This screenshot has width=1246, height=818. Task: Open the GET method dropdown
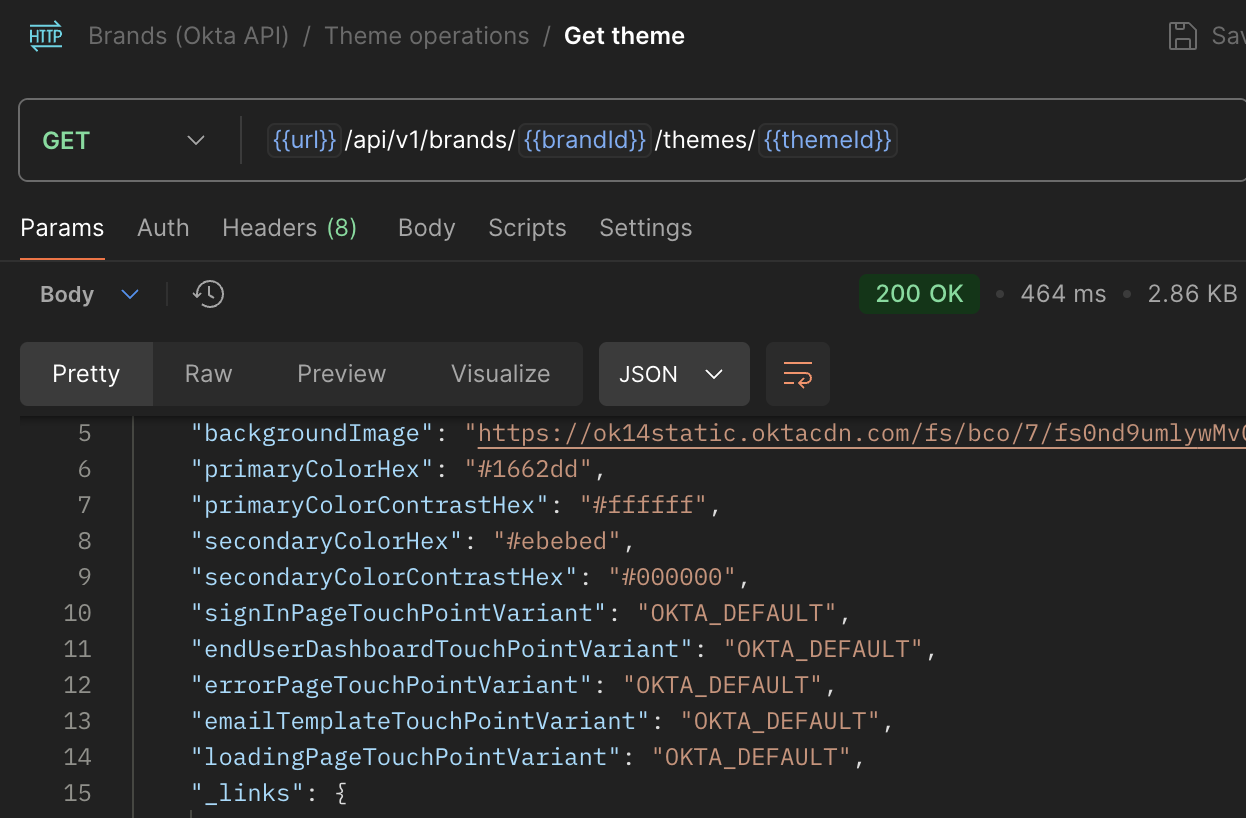pos(124,141)
